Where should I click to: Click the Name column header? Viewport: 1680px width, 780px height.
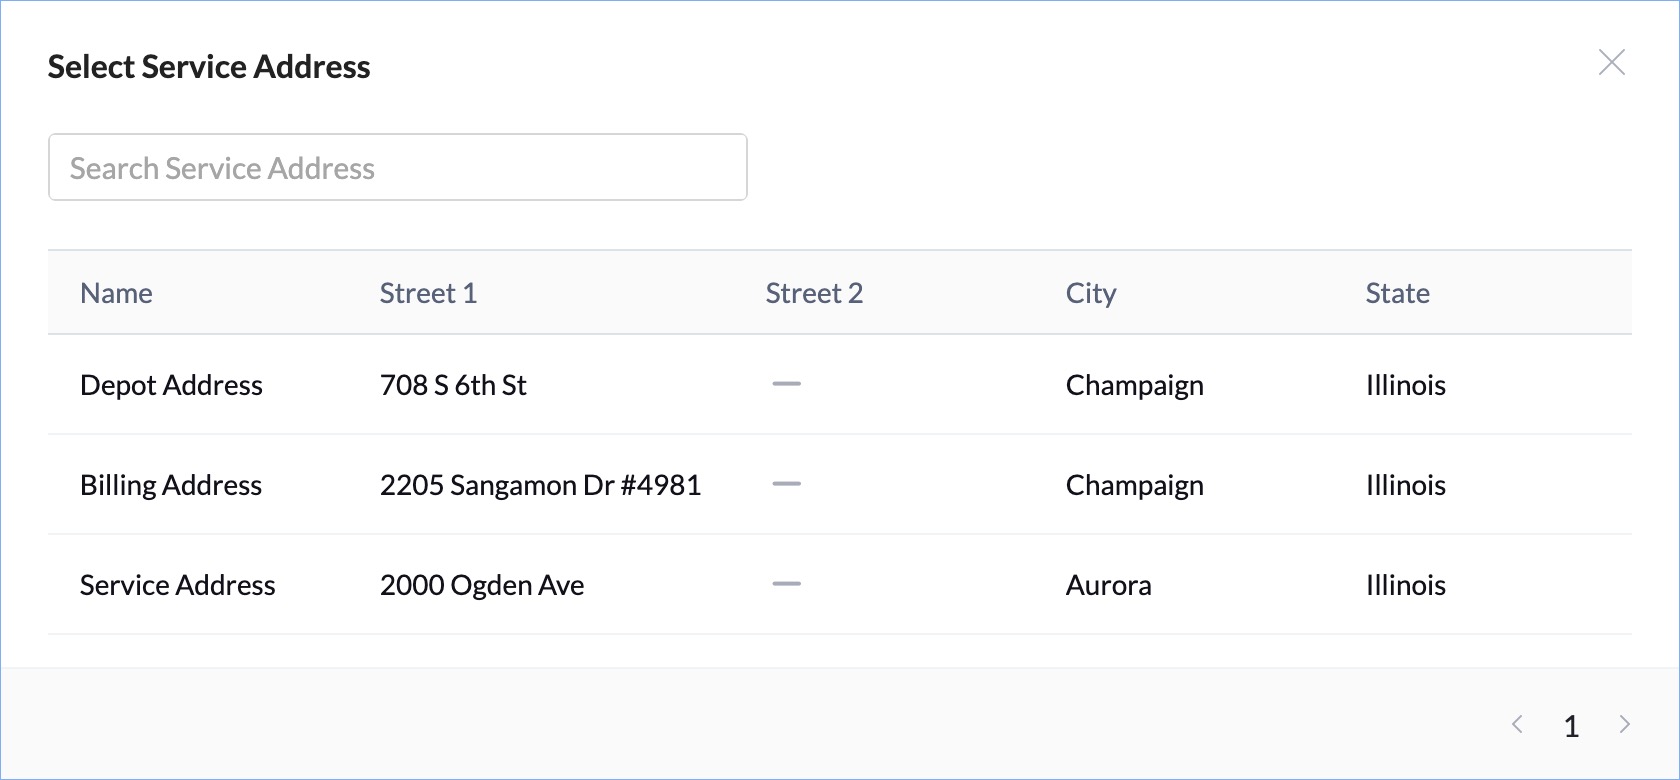point(116,293)
